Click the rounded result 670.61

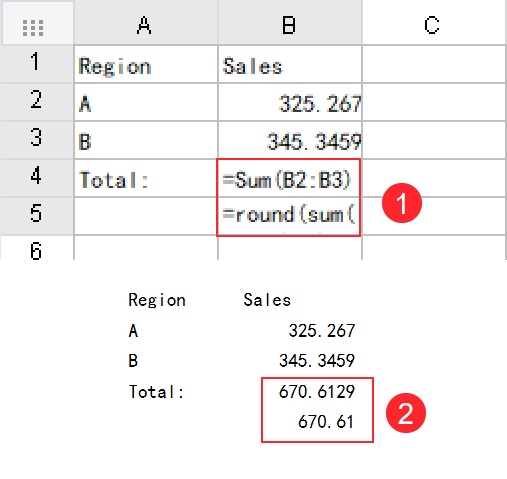coord(326,422)
